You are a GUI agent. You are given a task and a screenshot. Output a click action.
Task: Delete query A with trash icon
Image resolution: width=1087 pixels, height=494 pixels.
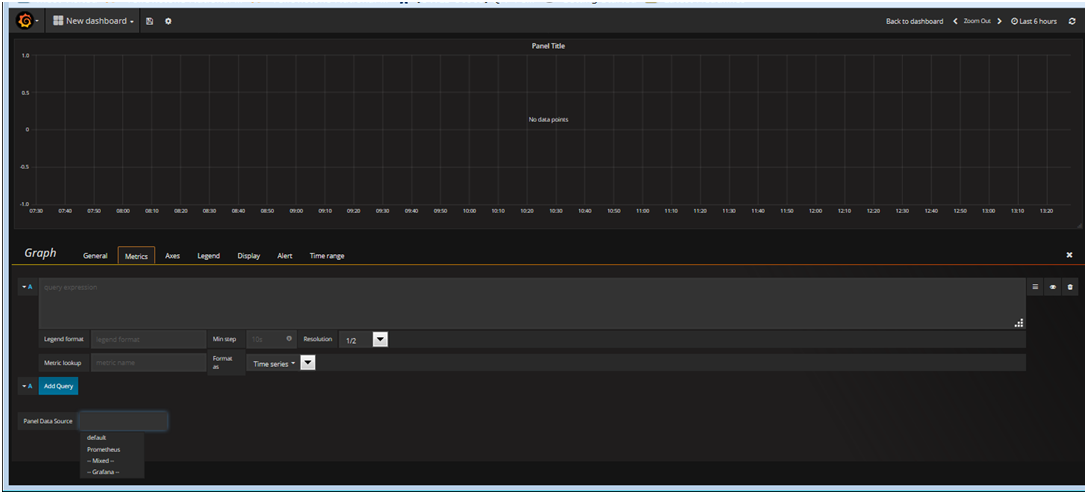(1070, 286)
